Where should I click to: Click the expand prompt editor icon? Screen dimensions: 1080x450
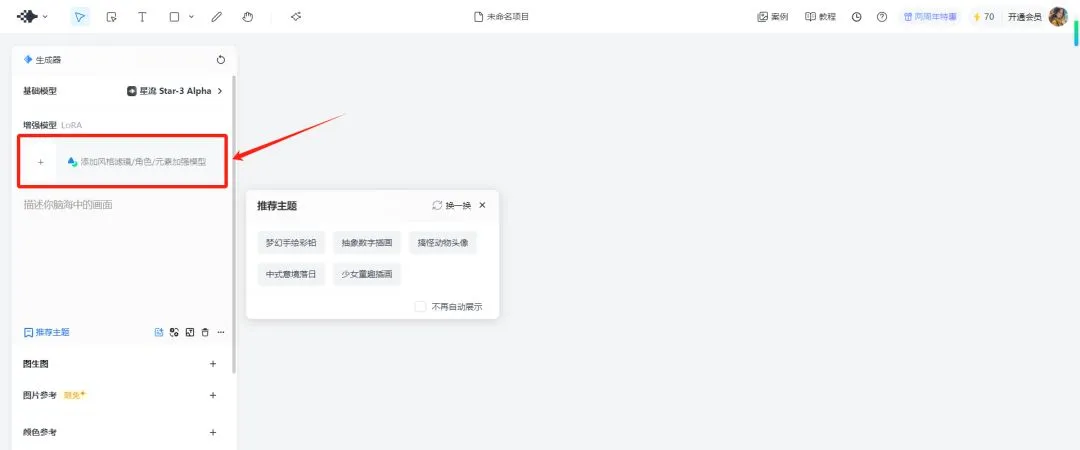189,332
